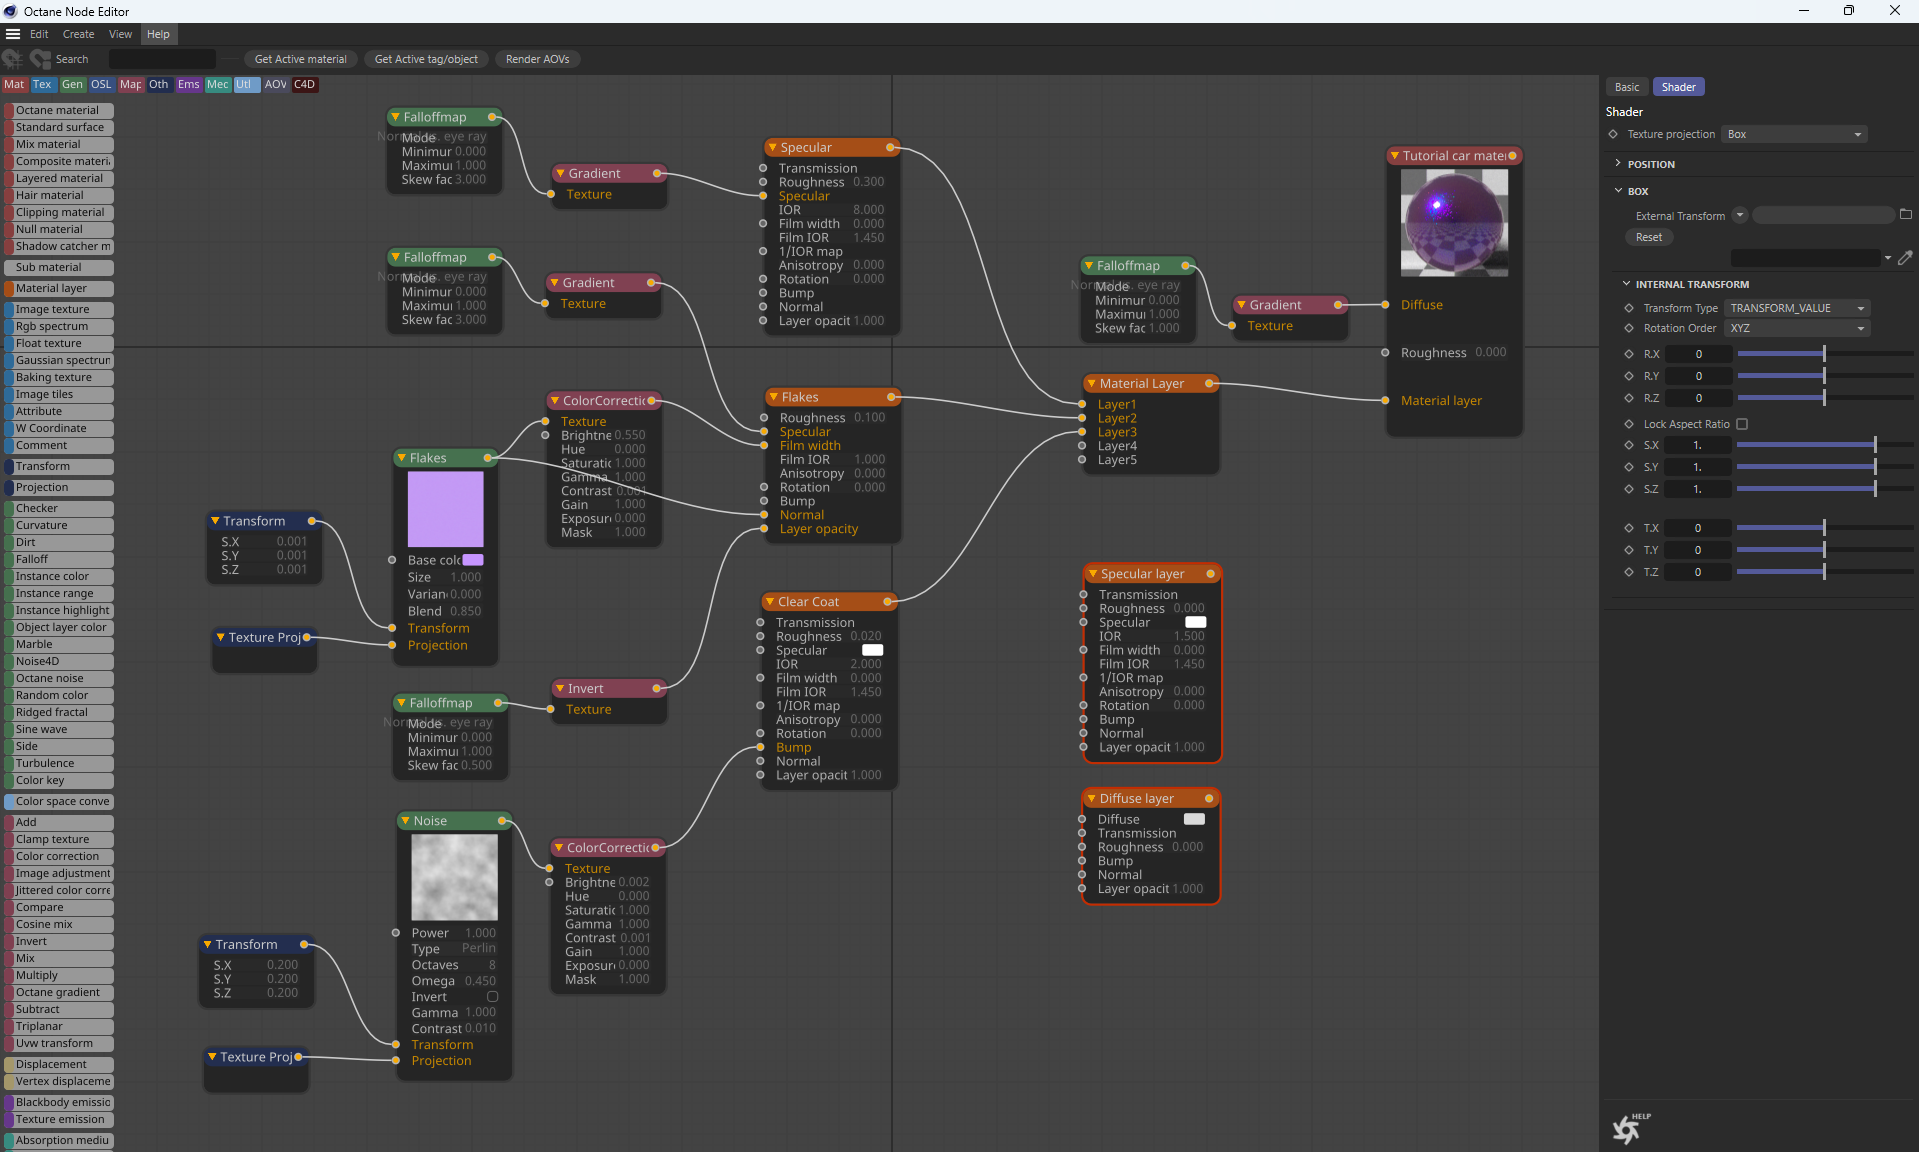Image resolution: width=1919 pixels, height=1152 pixels.
Task: Click the grid snap icon left of Search
Action: (x=13, y=59)
